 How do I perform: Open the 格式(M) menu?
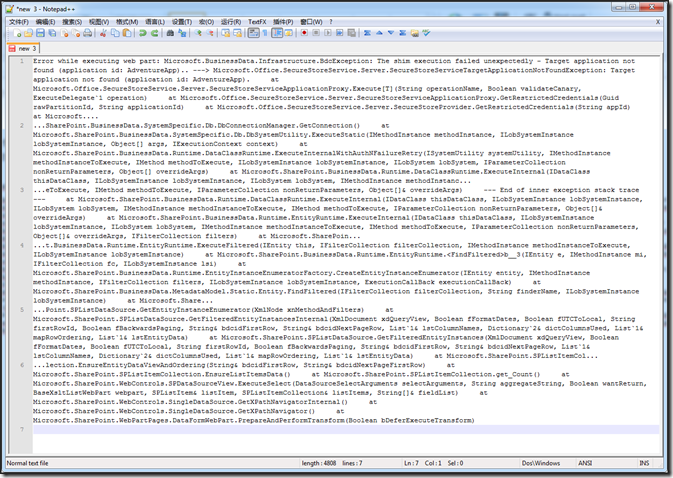(127, 22)
